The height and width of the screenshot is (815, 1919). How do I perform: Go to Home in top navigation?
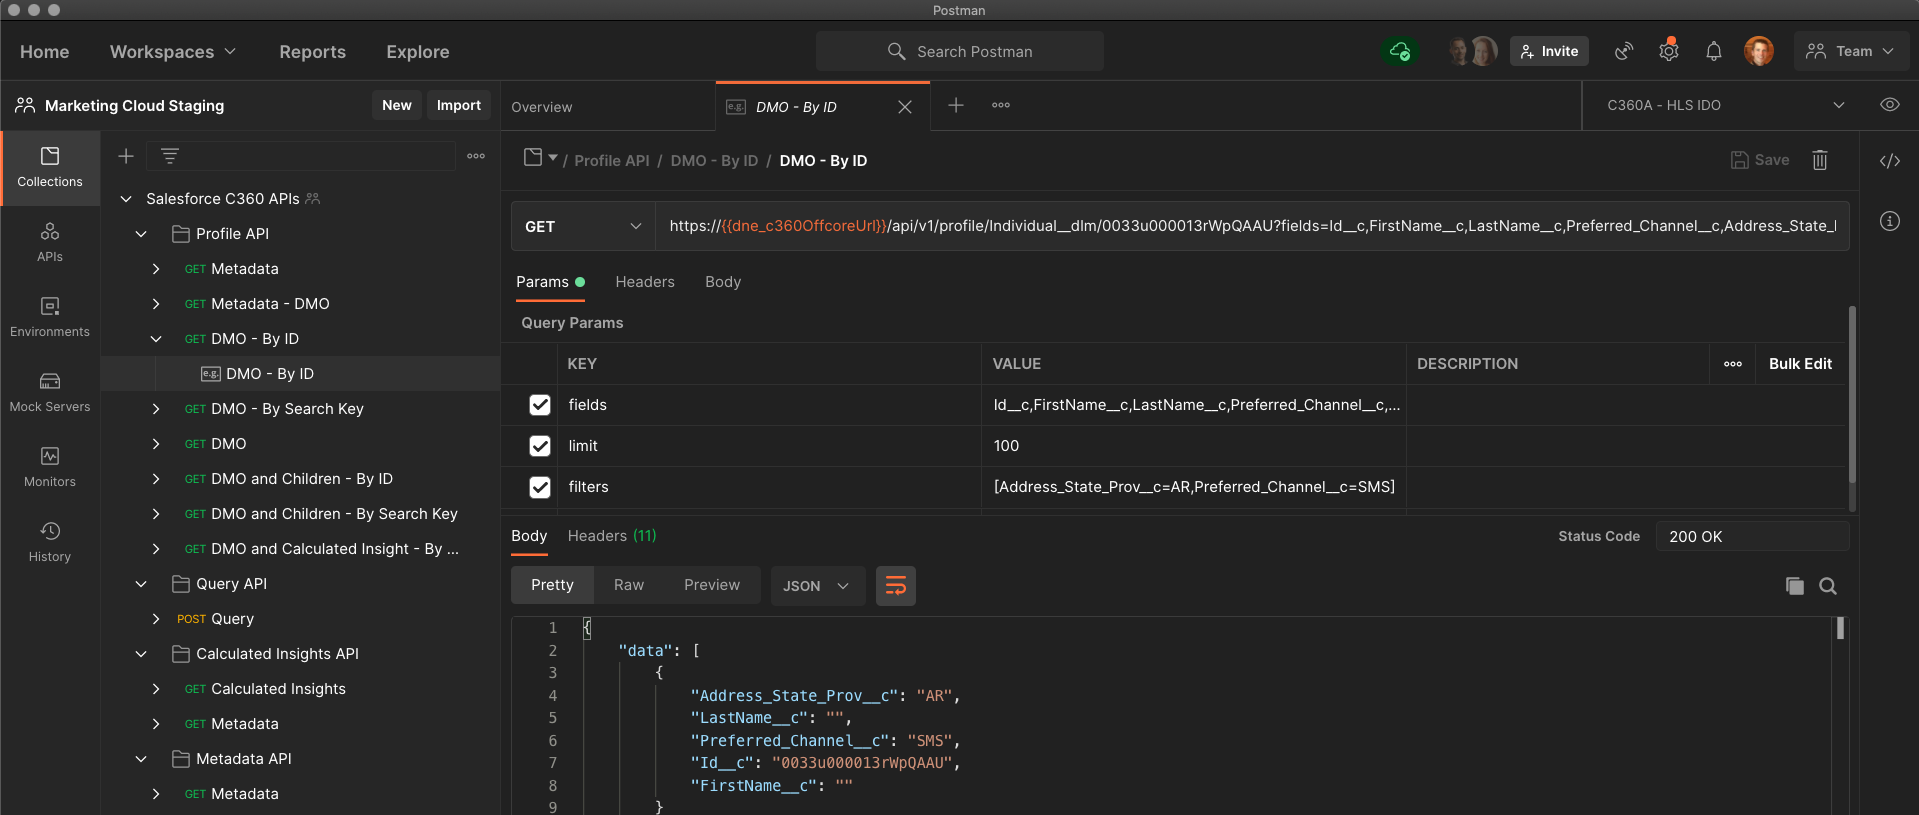(45, 52)
